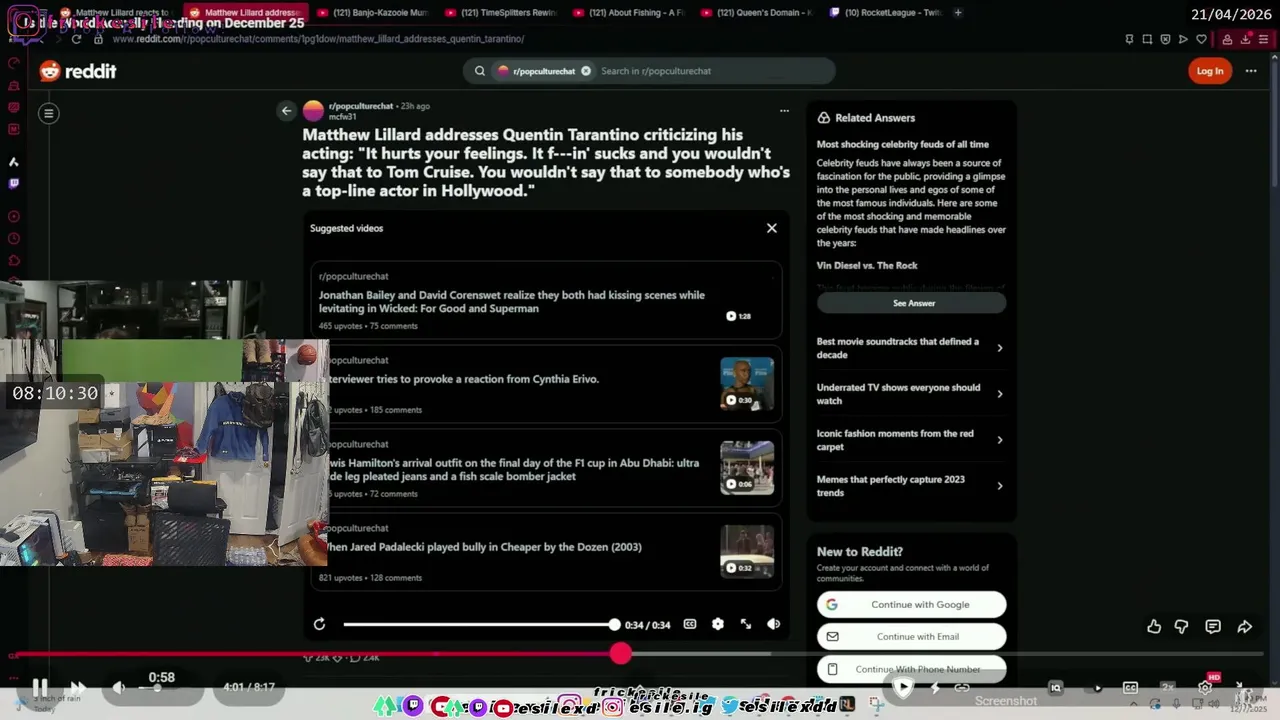
Task: Click the IQ icon in player controls
Action: click(x=1055, y=688)
